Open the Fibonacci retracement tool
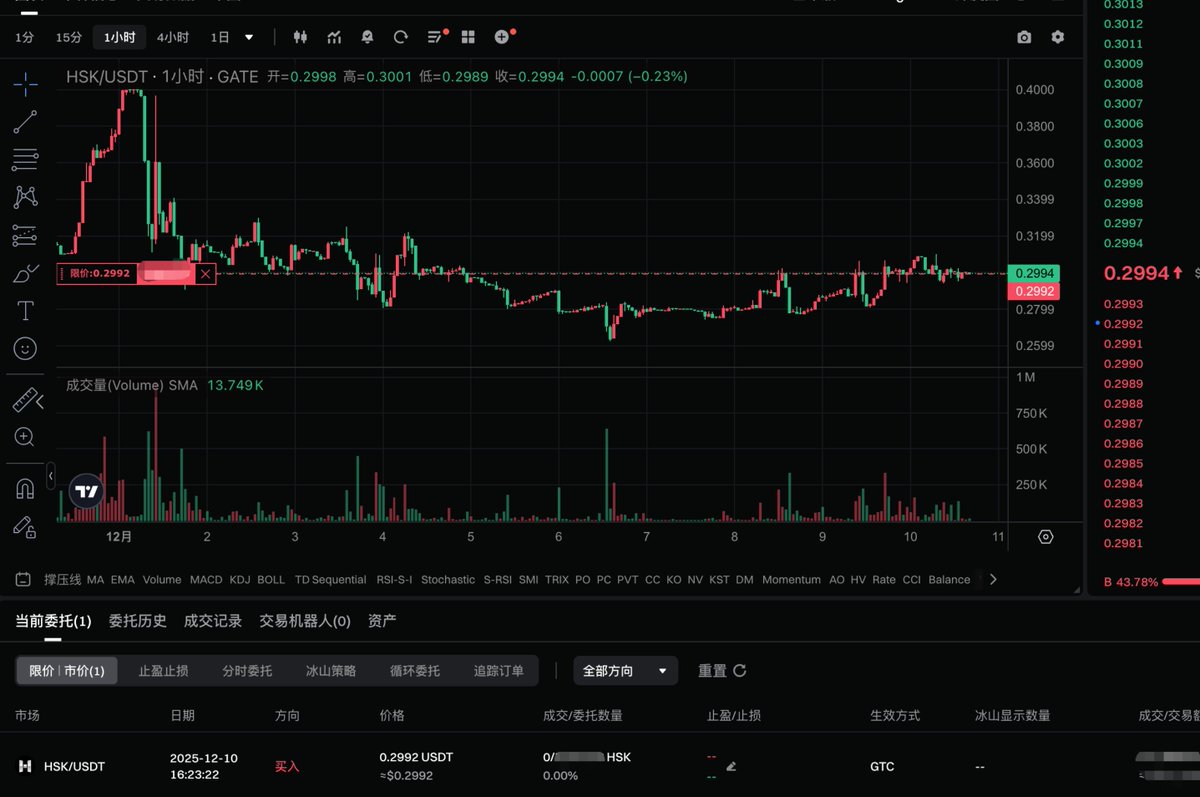Image resolution: width=1200 pixels, height=797 pixels. pos(25,160)
